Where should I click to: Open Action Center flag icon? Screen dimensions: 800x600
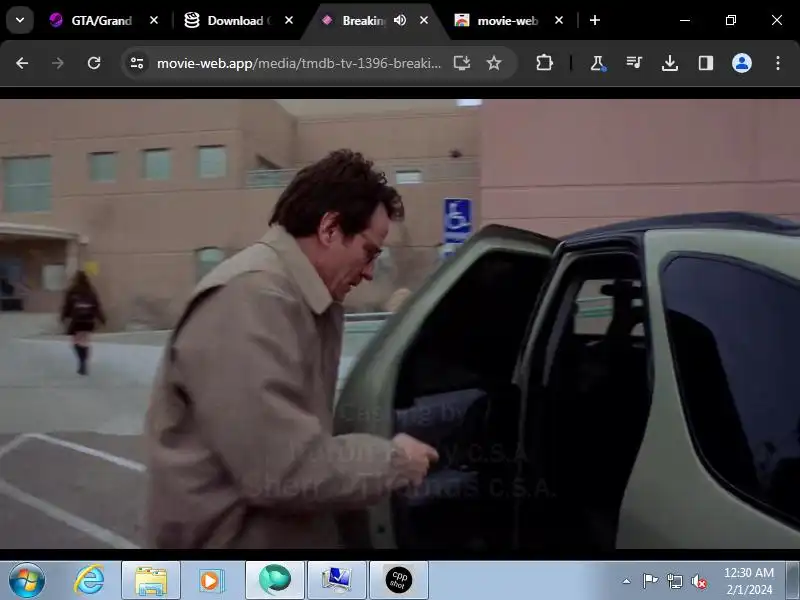(650, 581)
